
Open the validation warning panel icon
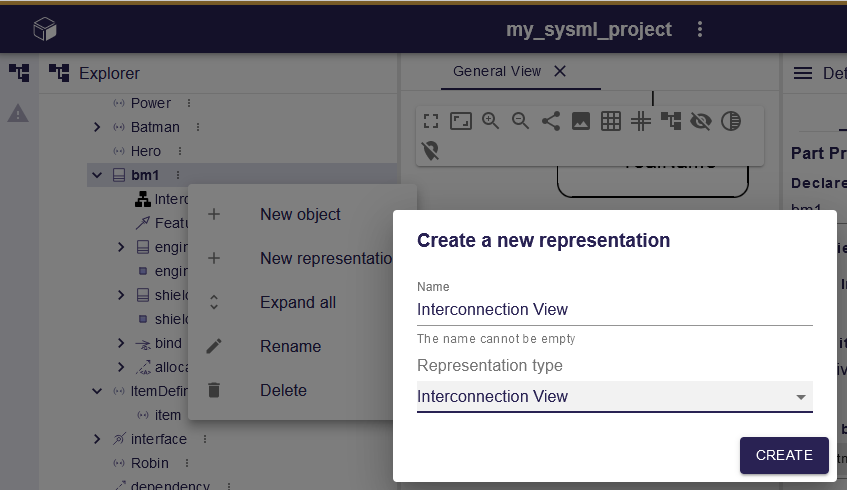[18, 114]
